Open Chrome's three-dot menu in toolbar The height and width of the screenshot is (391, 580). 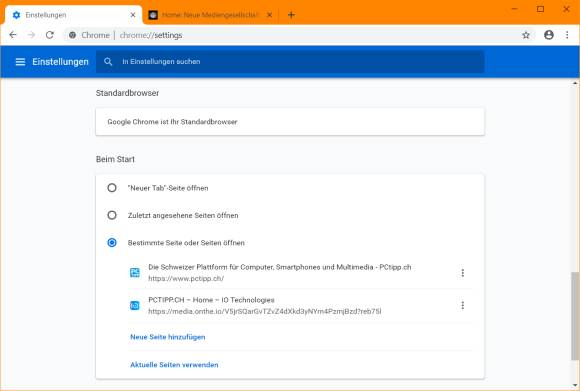(567, 35)
